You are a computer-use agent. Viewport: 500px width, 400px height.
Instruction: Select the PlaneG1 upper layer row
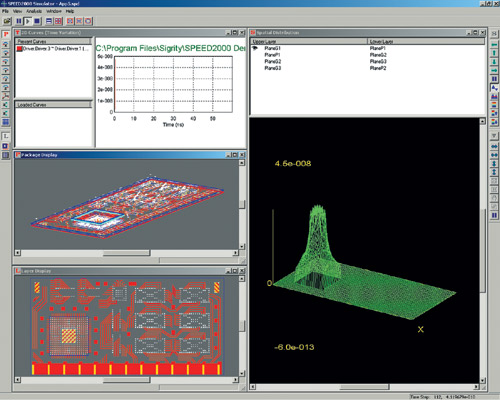(272, 48)
